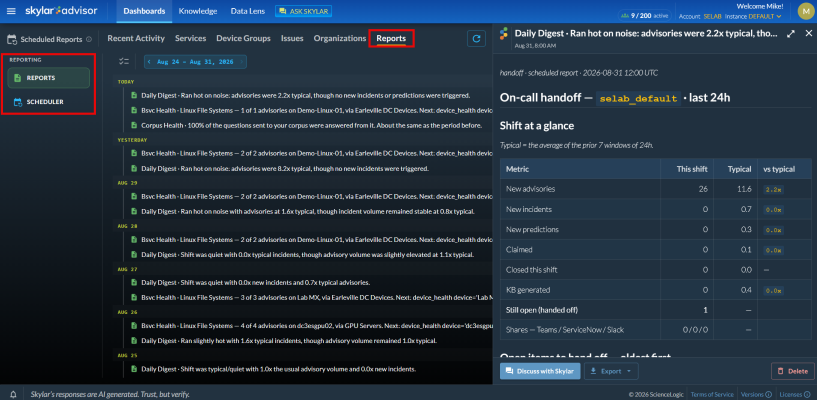Click the Shares — Teams / ServiceNow / Slack row
The image size is (817, 400).
coord(655,330)
